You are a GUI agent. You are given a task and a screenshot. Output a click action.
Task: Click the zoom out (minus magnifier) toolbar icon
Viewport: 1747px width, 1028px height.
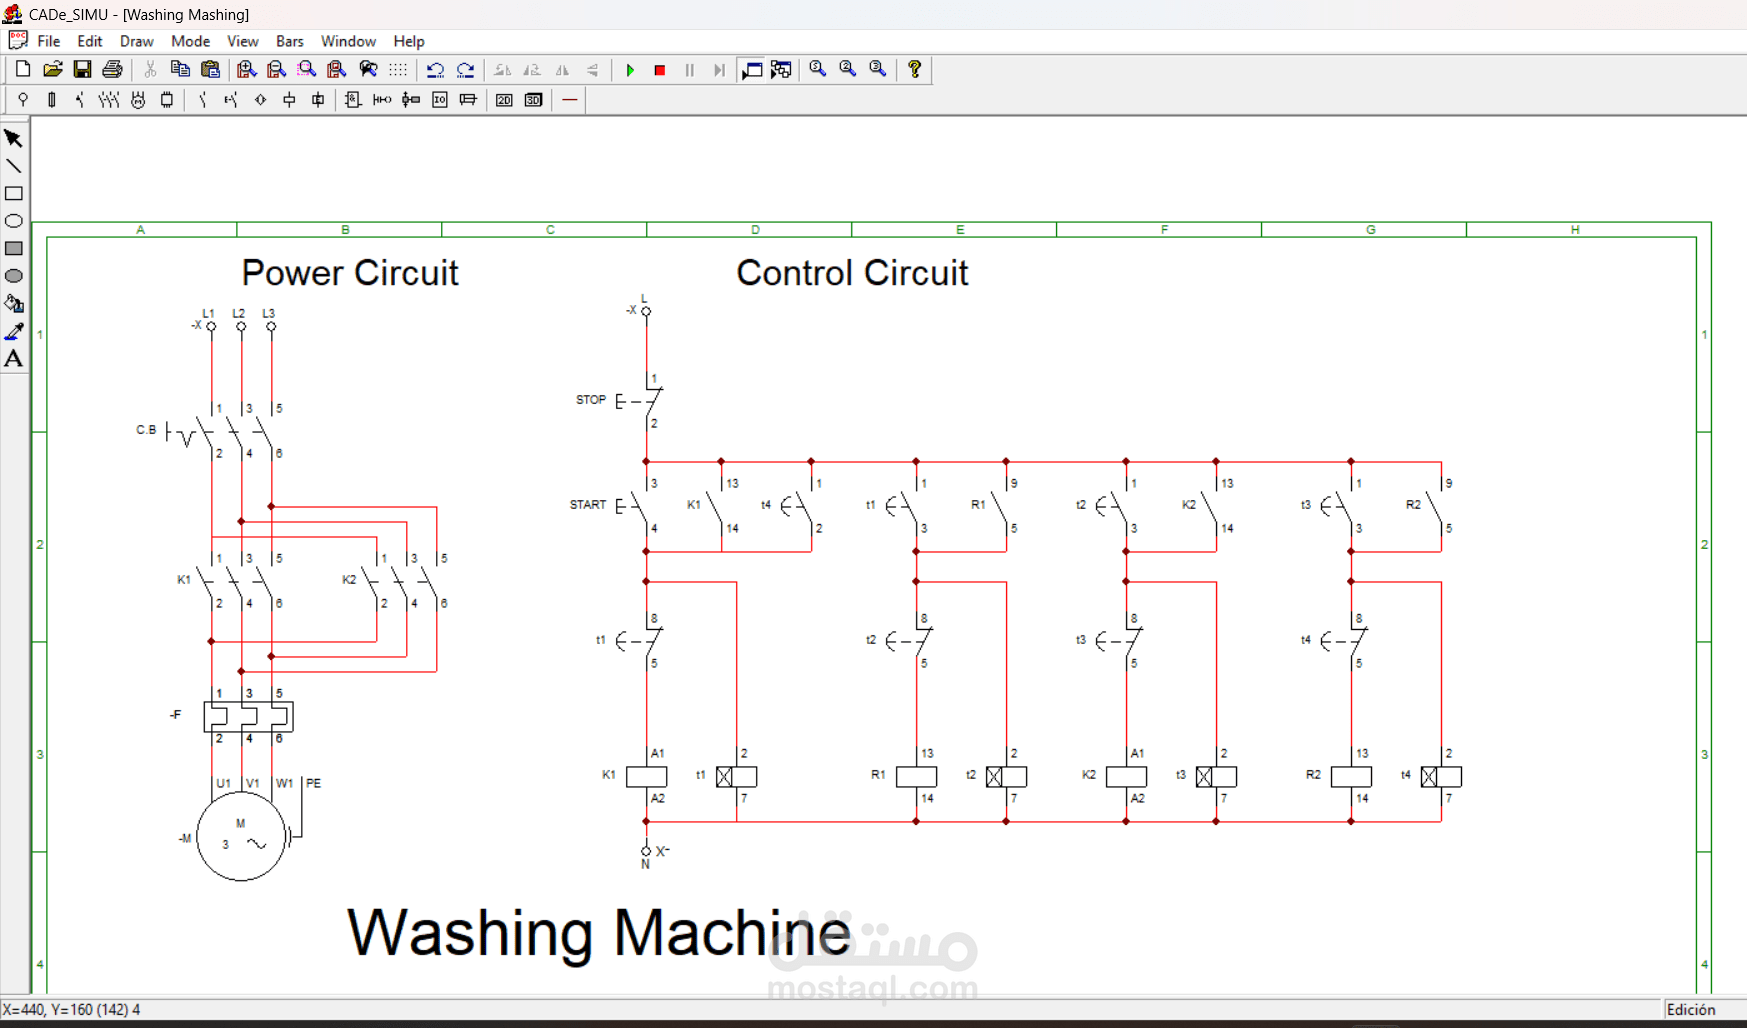click(x=276, y=69)
